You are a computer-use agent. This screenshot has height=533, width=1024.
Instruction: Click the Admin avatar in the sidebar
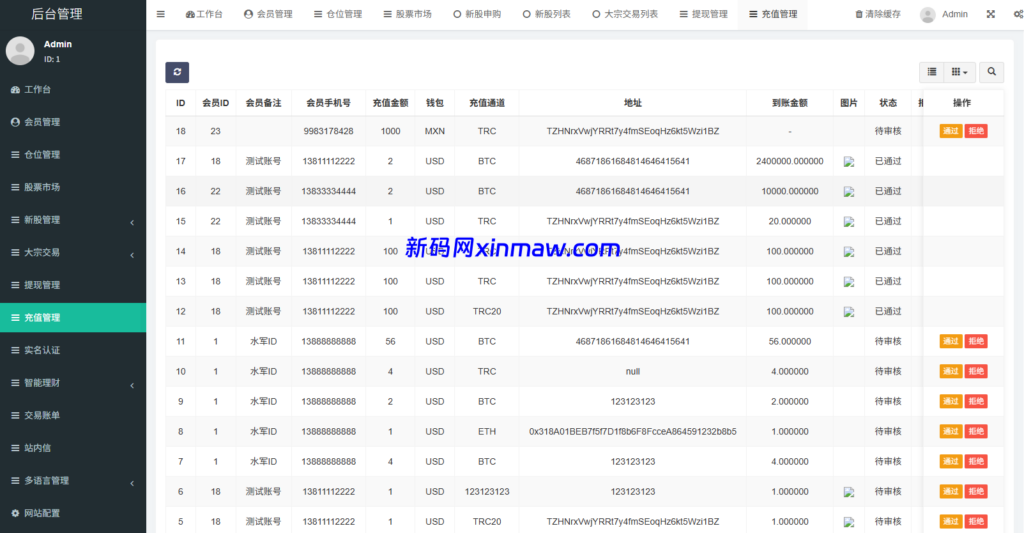coord(20,51)
